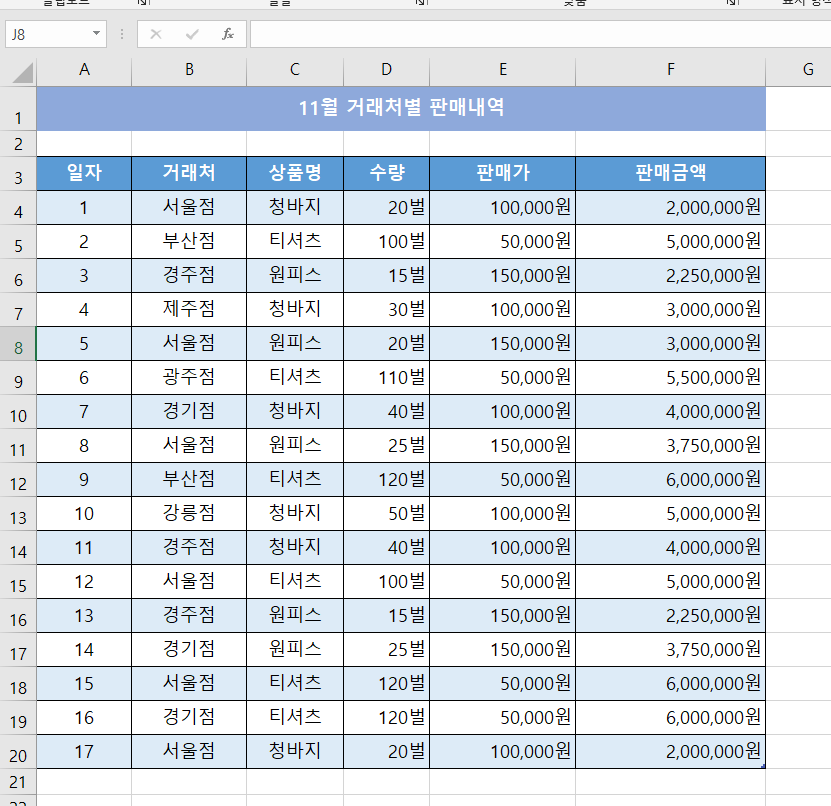831x806 pixels.
Task: Click title cell '11월 거래처별 판매내역'
Action: pos(401,109)
